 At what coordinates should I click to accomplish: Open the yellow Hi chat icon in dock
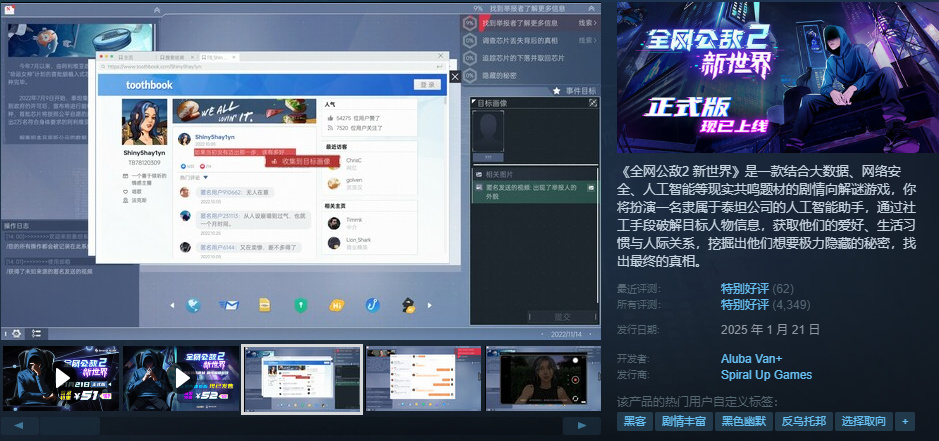(337, 306)
